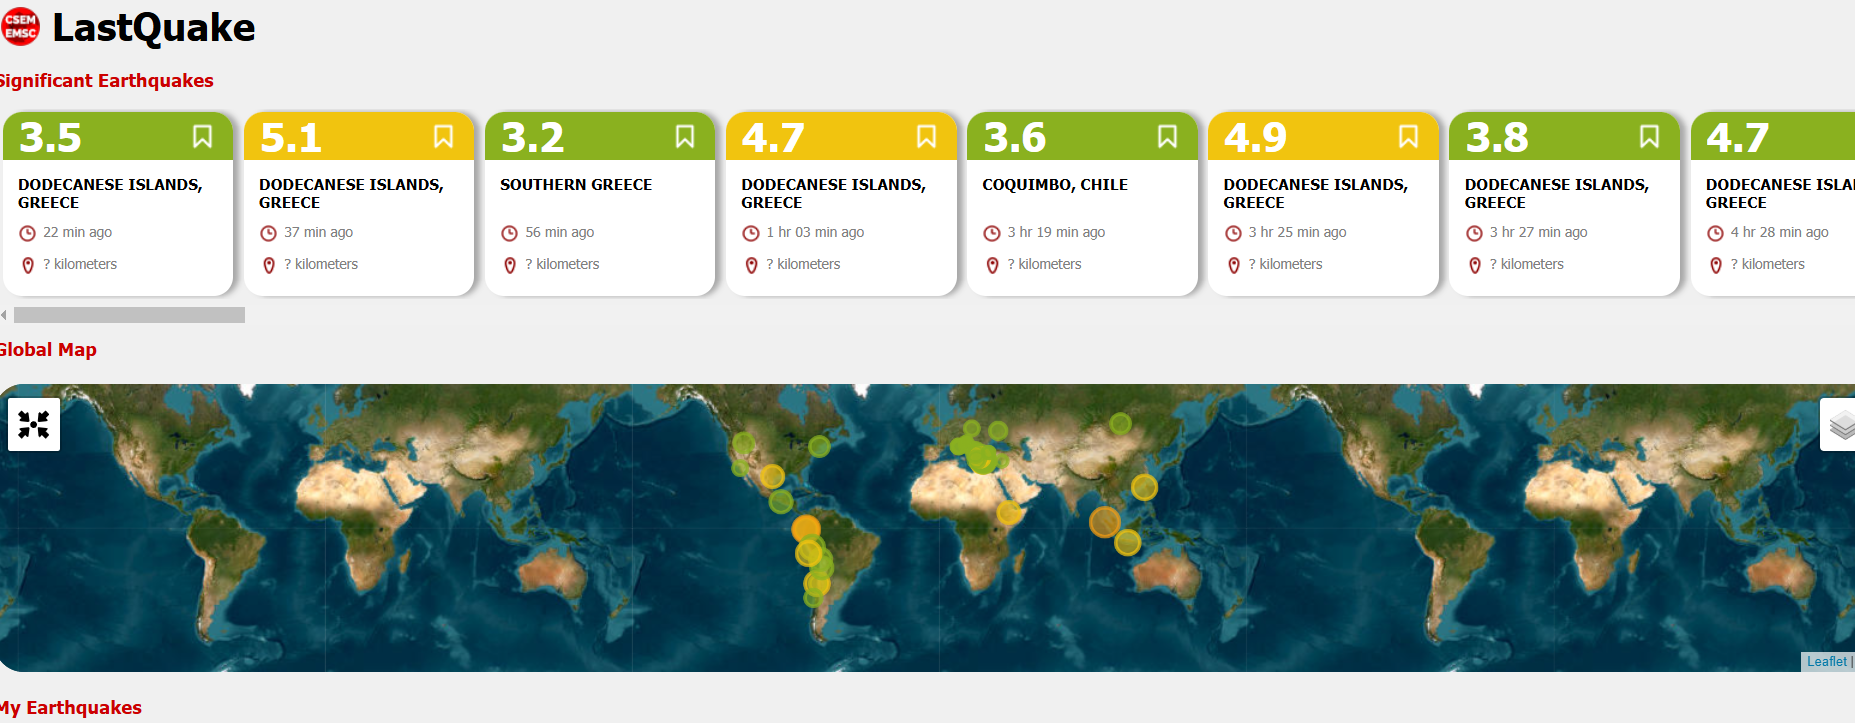Image resolution: width=1855 pixels, height=723 pixels.
Task: Bookmark the 3.5 Dodecanese Islands earthquake
Action: click(x=202, y=137)
